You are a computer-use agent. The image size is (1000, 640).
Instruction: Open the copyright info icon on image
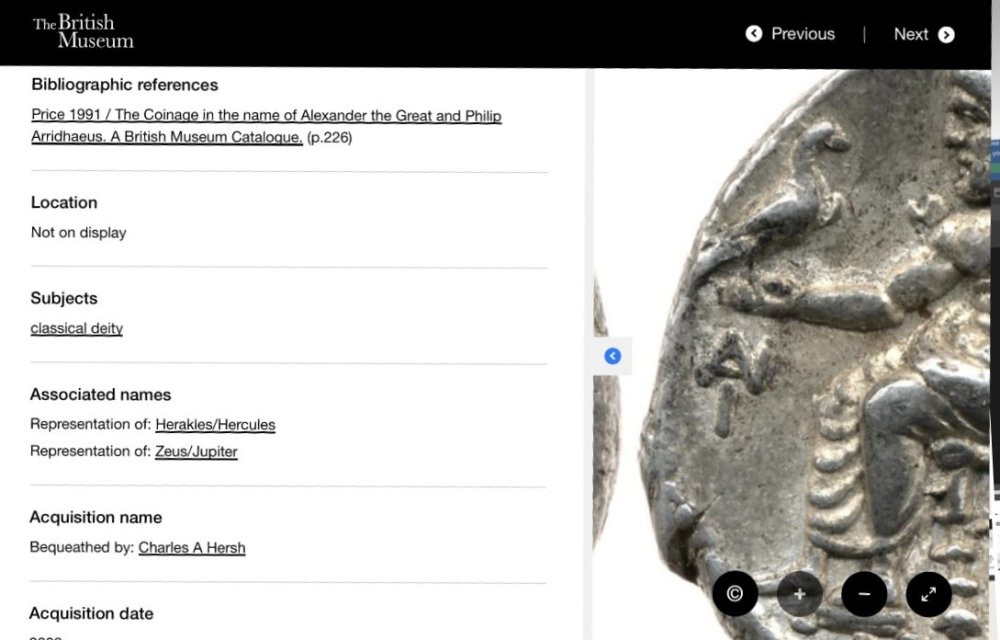[735, 594]
